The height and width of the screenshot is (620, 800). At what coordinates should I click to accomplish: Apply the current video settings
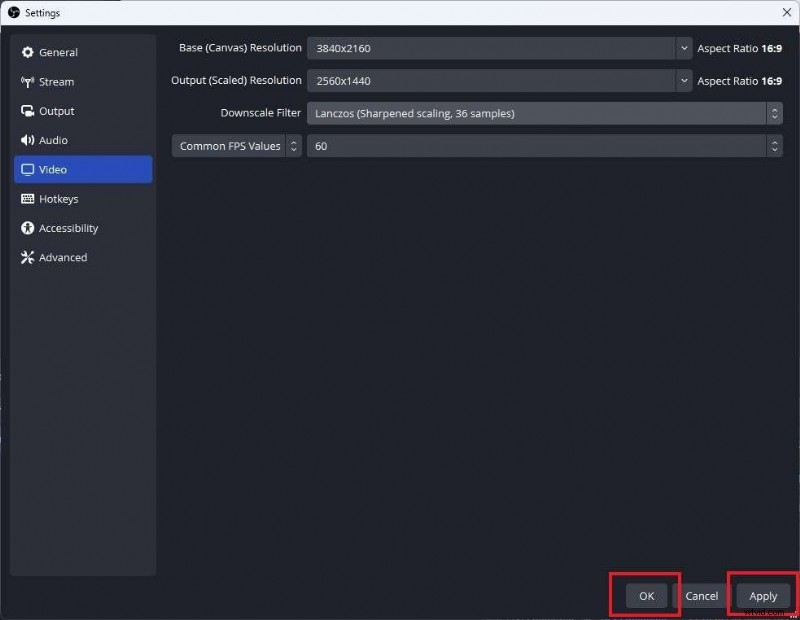[x=762, y=595]
